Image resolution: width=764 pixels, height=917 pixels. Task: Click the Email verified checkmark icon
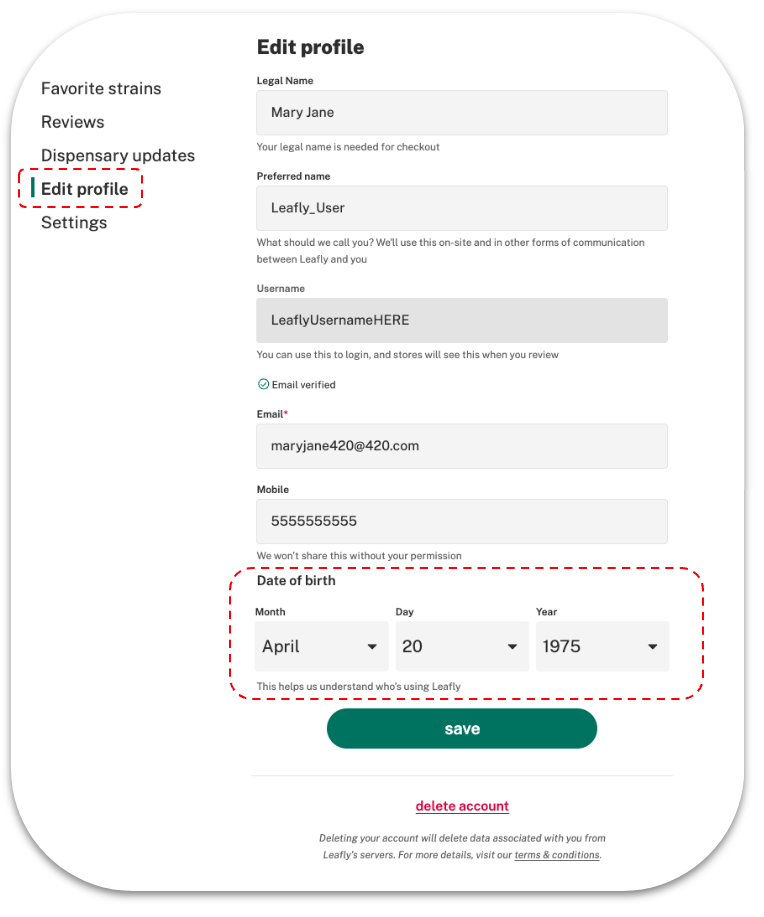click(x=263, y=384)
